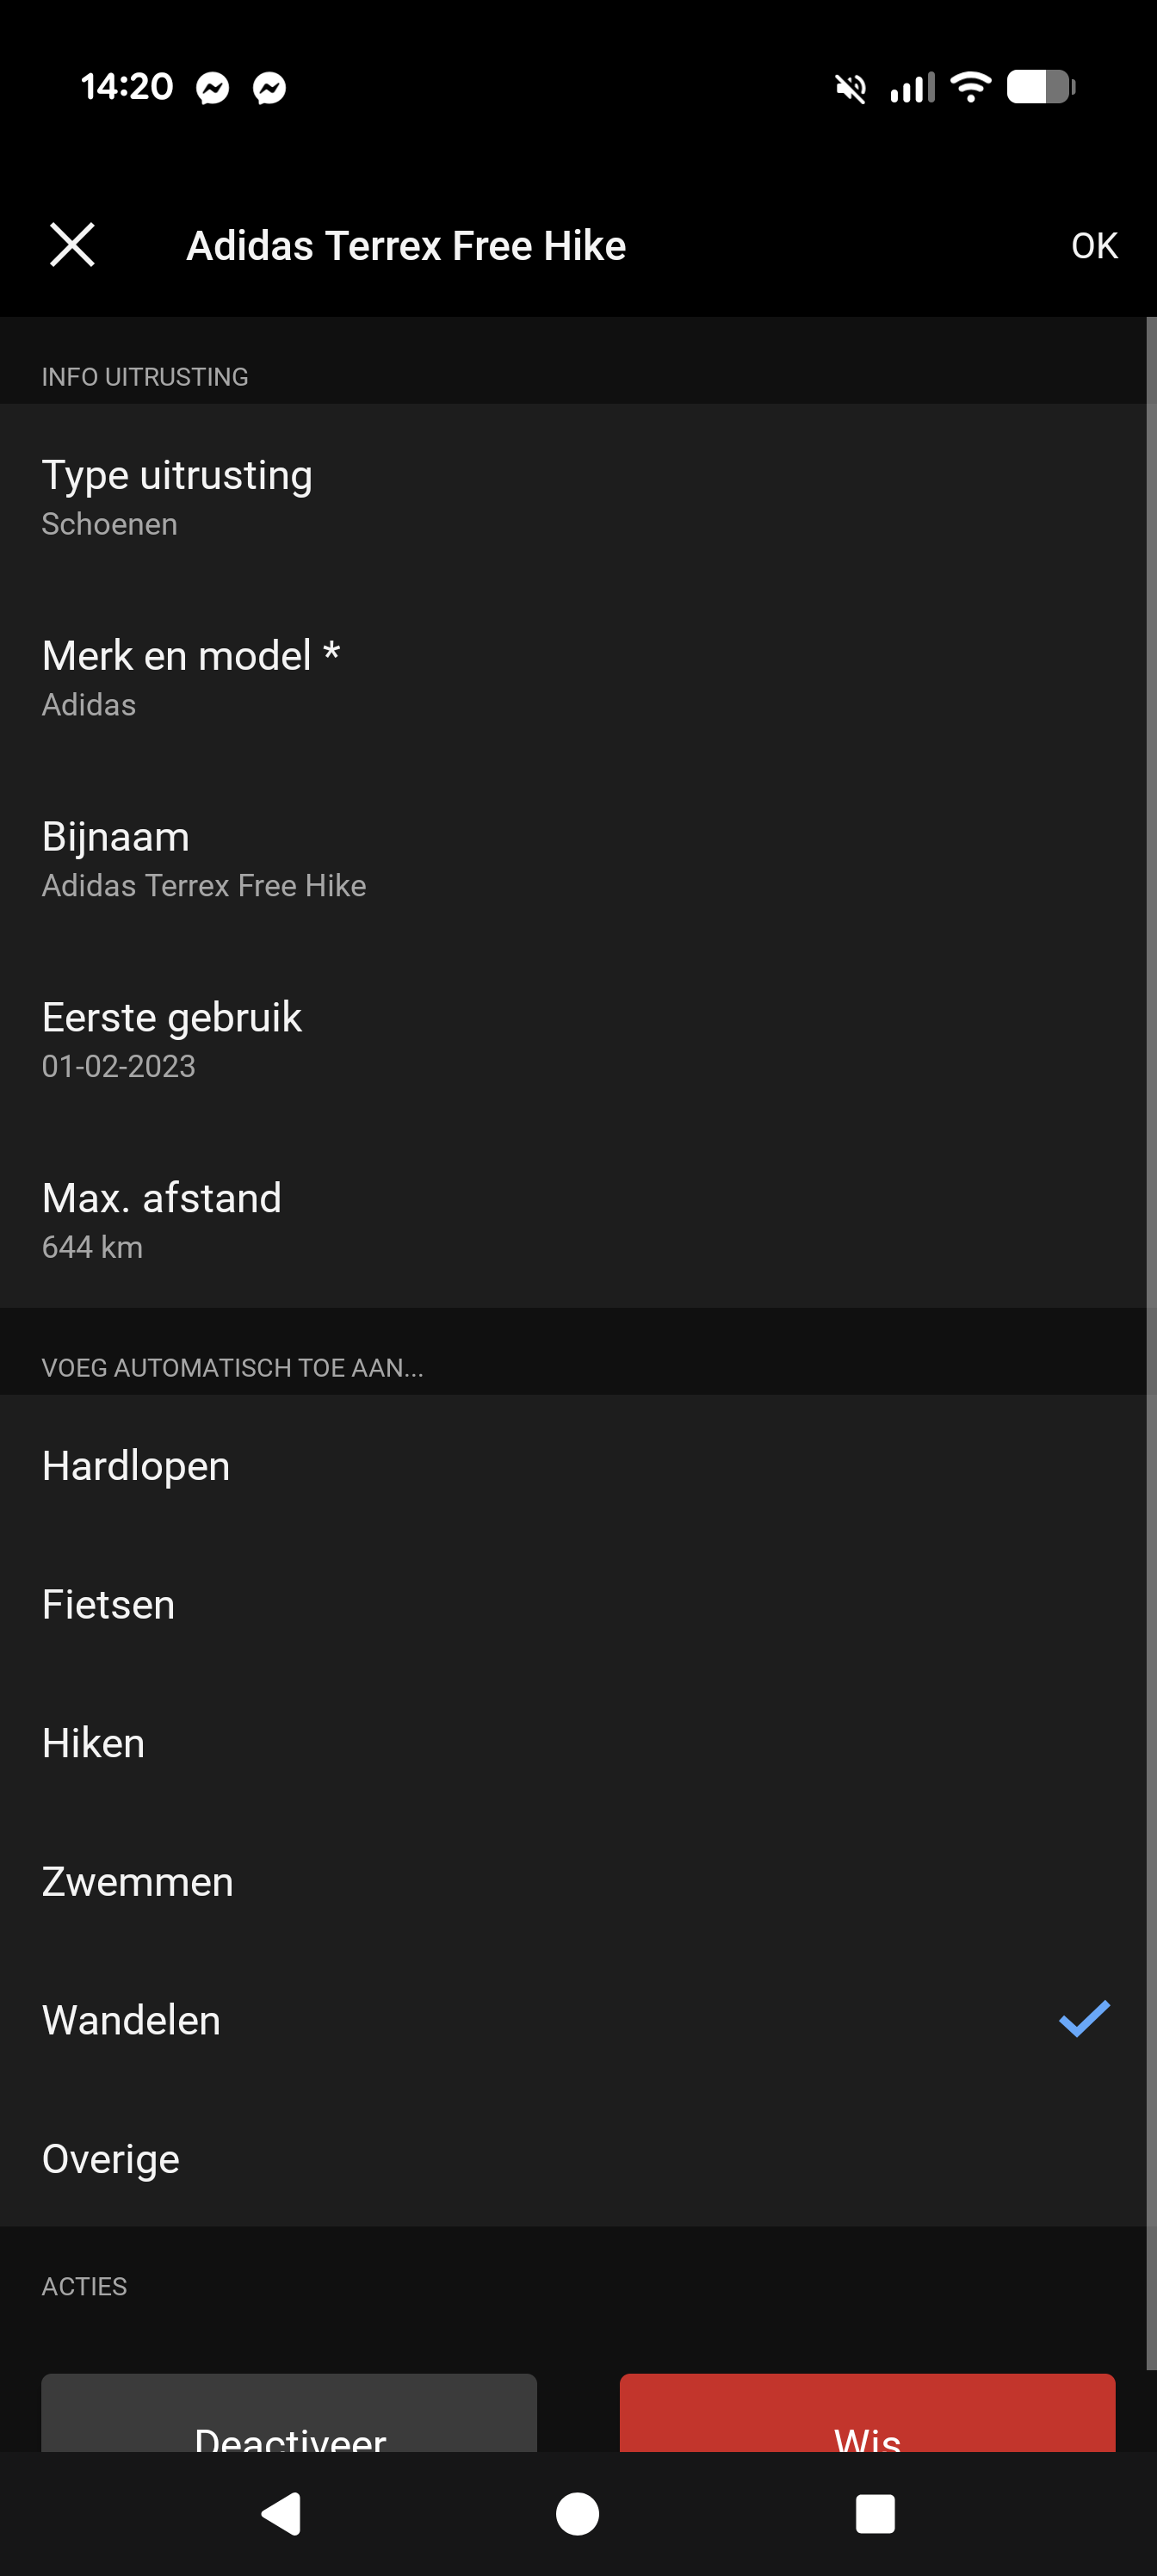The height and width of the screenshot is (2576, 1157).
Task: Tap the Wi-Fi status icon
Action: (x=971, y=87)
